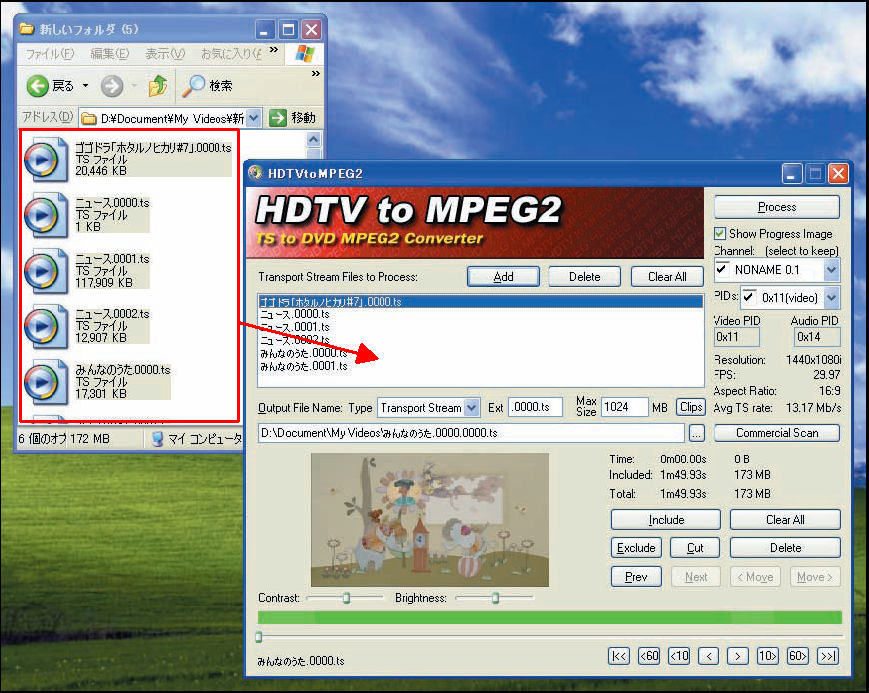Click the Exclude button

click(x=636, y=548)
